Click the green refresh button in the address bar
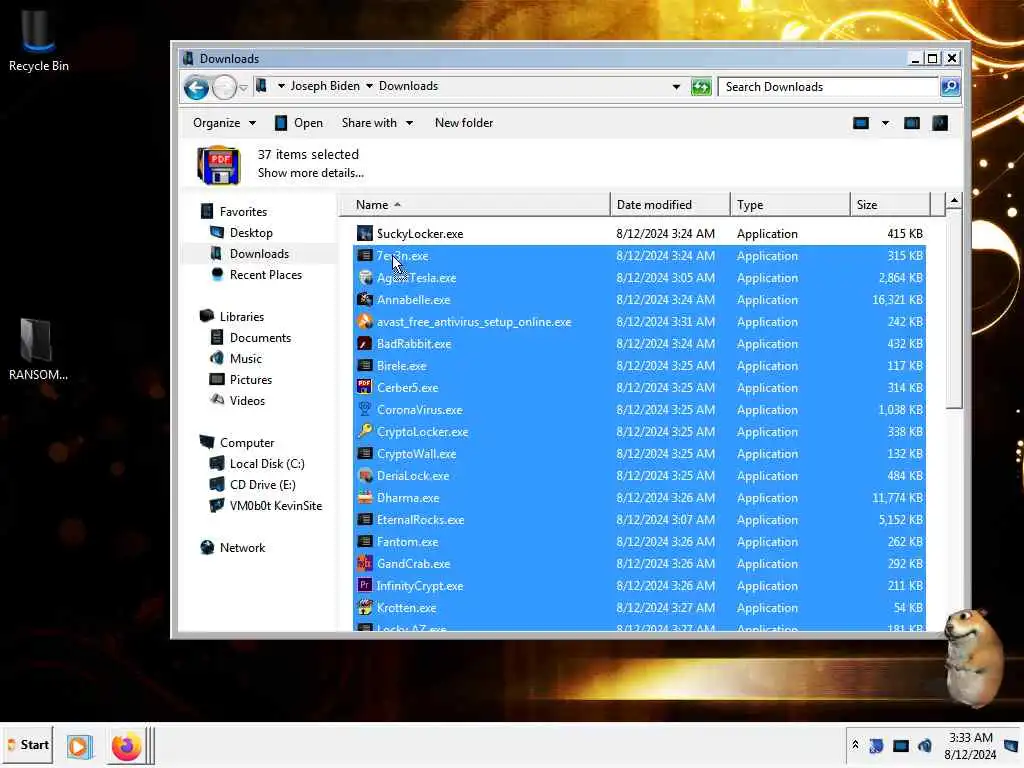The width and height of the screenshot is (1024, 768). 701,87
